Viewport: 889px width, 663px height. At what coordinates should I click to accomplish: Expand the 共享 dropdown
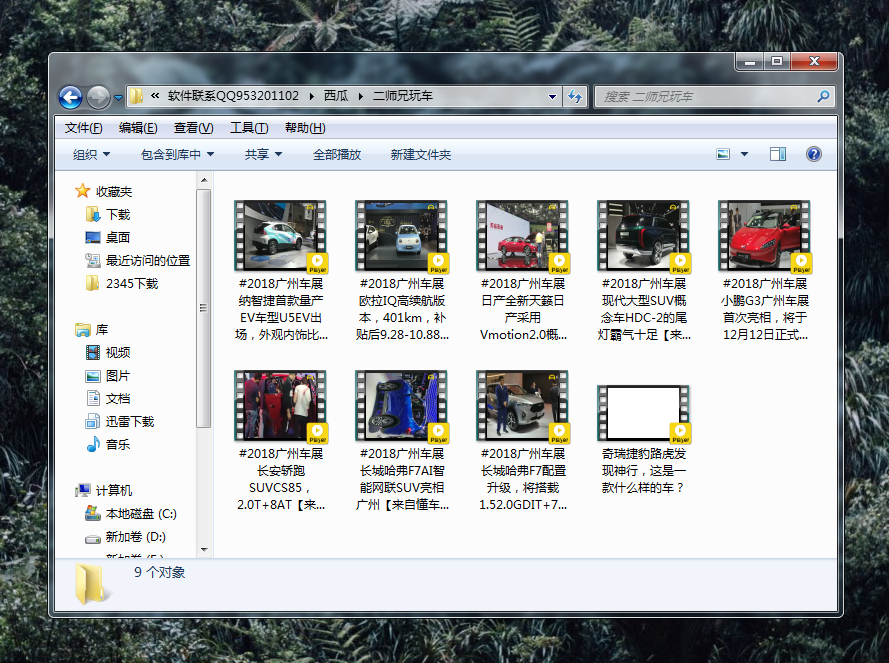coord(263,155)
